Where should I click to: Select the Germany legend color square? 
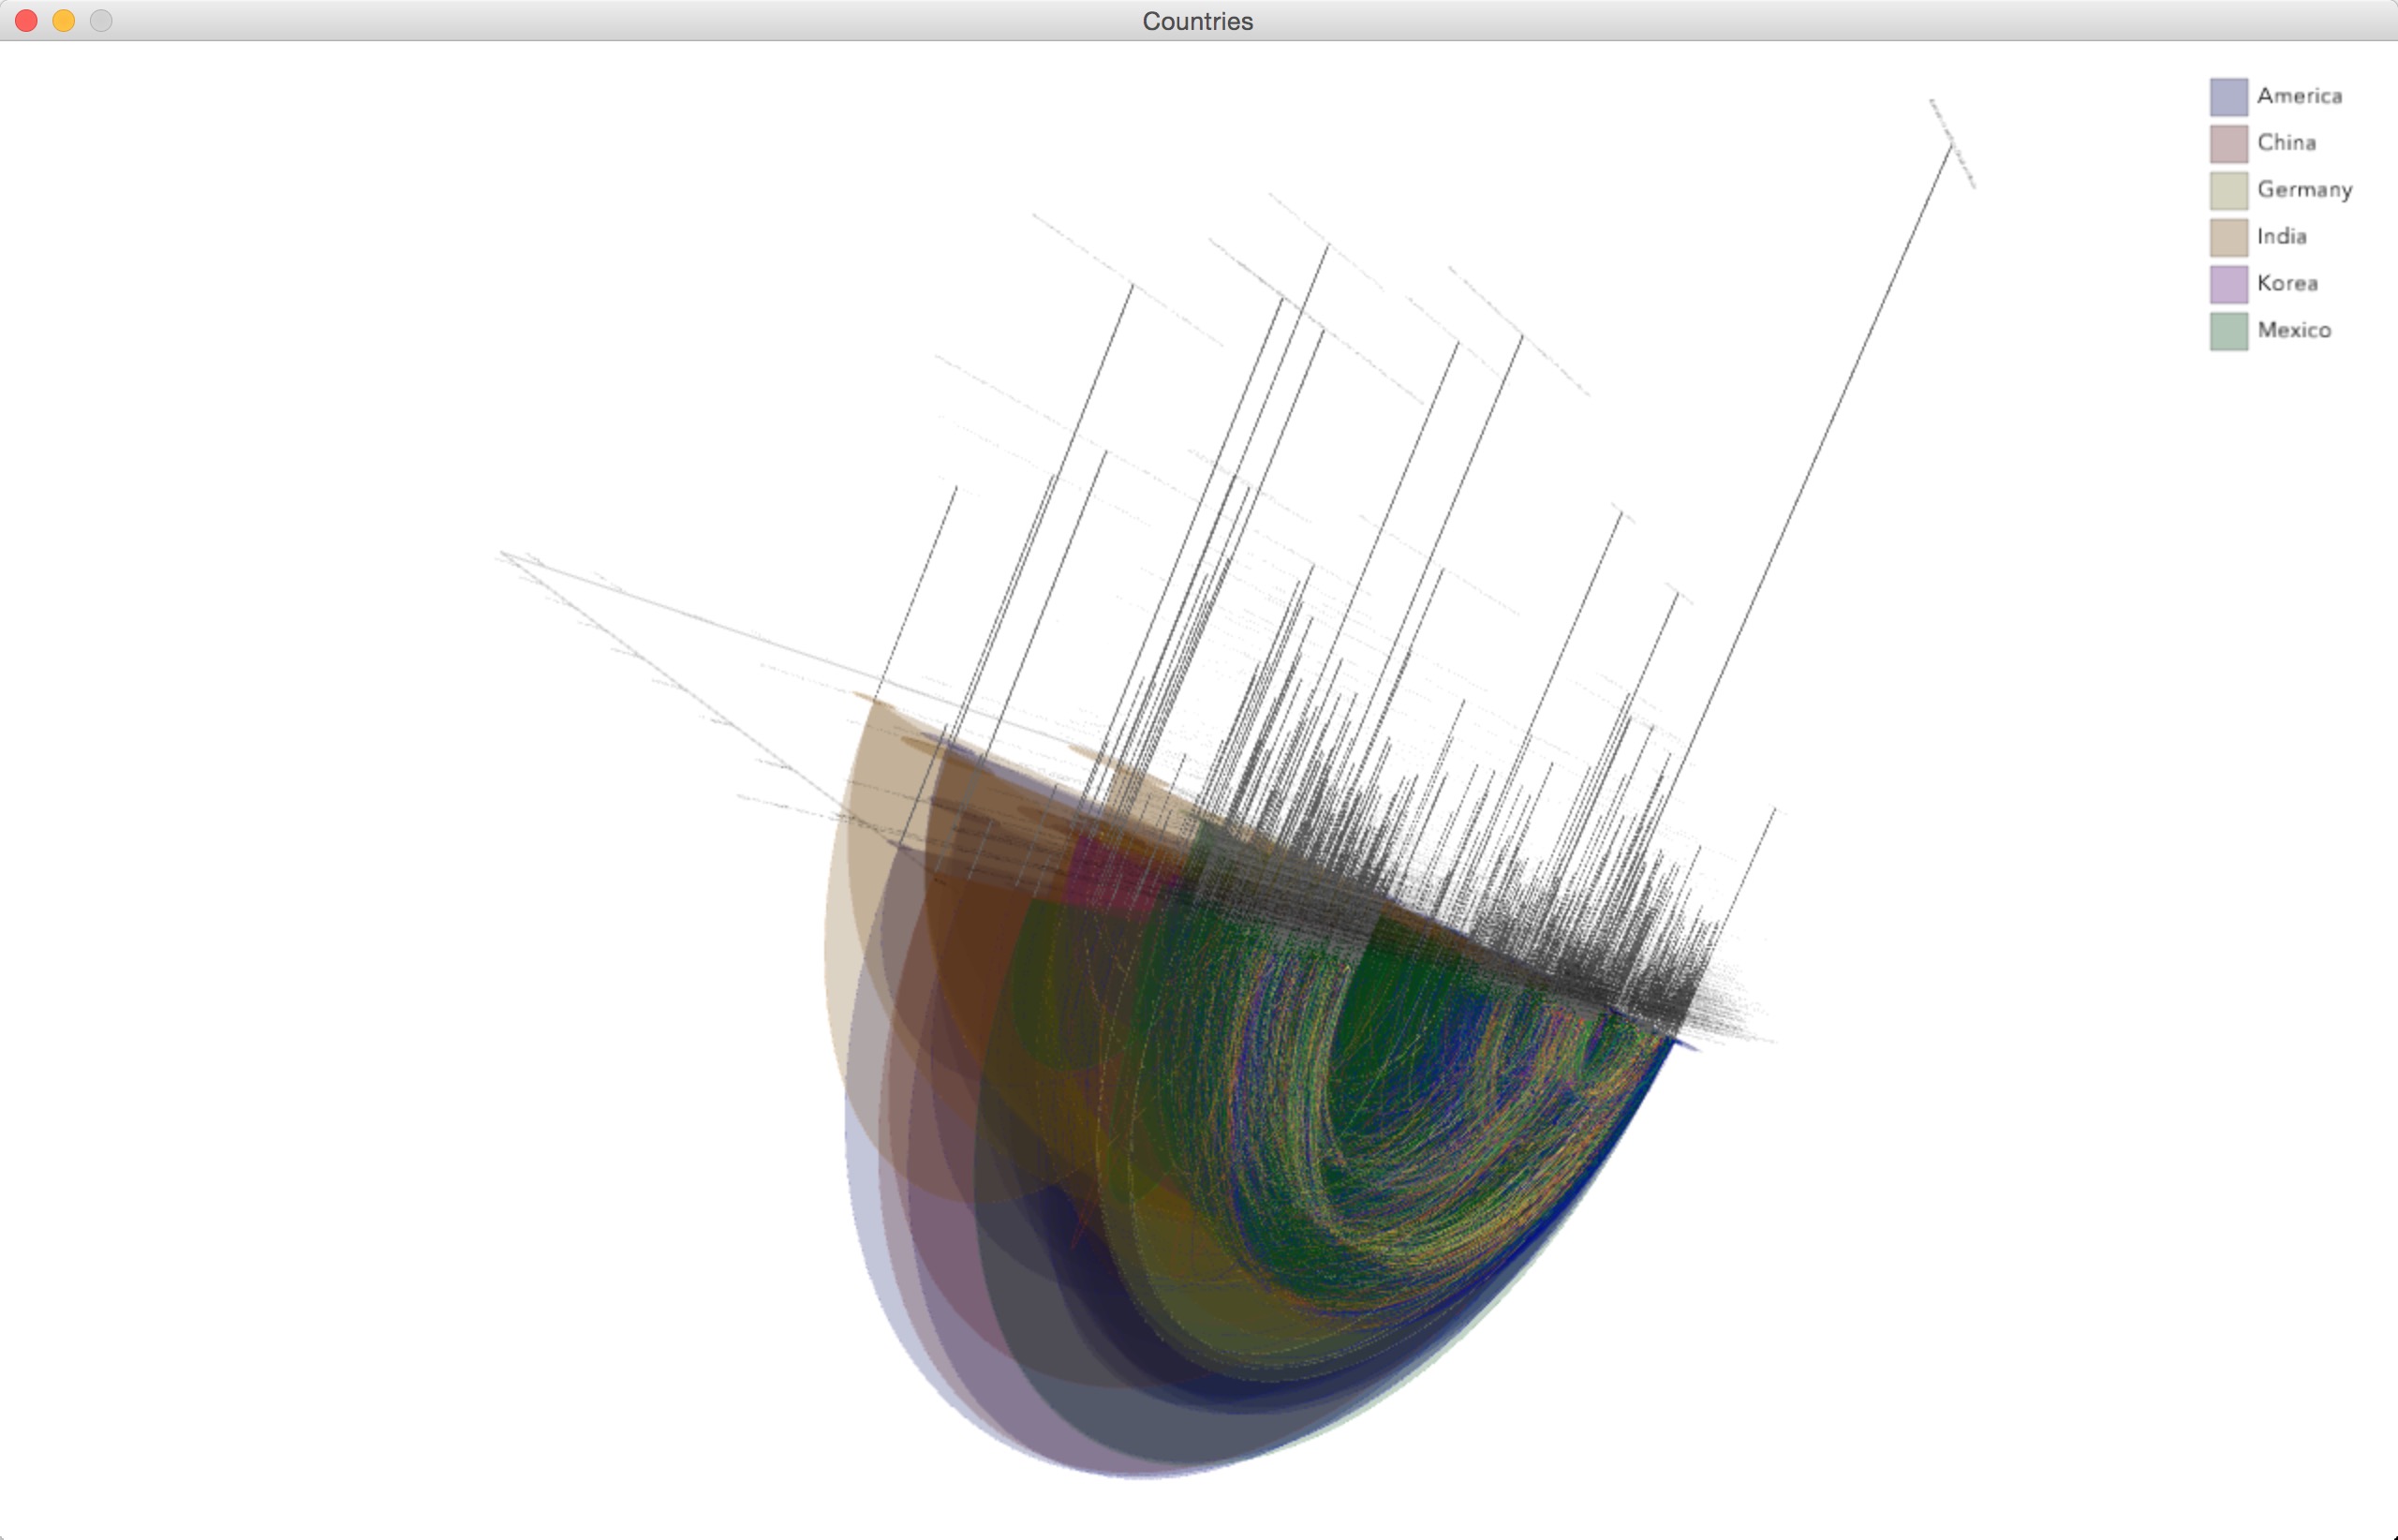point(2228,190)
